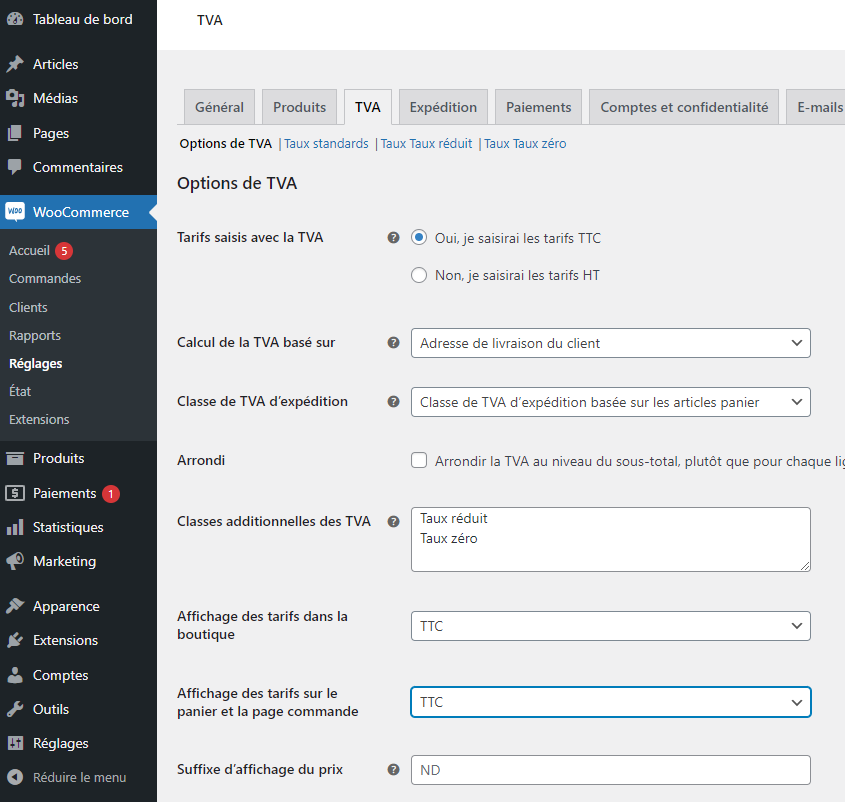Image resolution: width=845 pixels, height=802 pixels.
Task: Expand Affichage des tarifs dans la boutique dropdown
Action: click(610, 626)
